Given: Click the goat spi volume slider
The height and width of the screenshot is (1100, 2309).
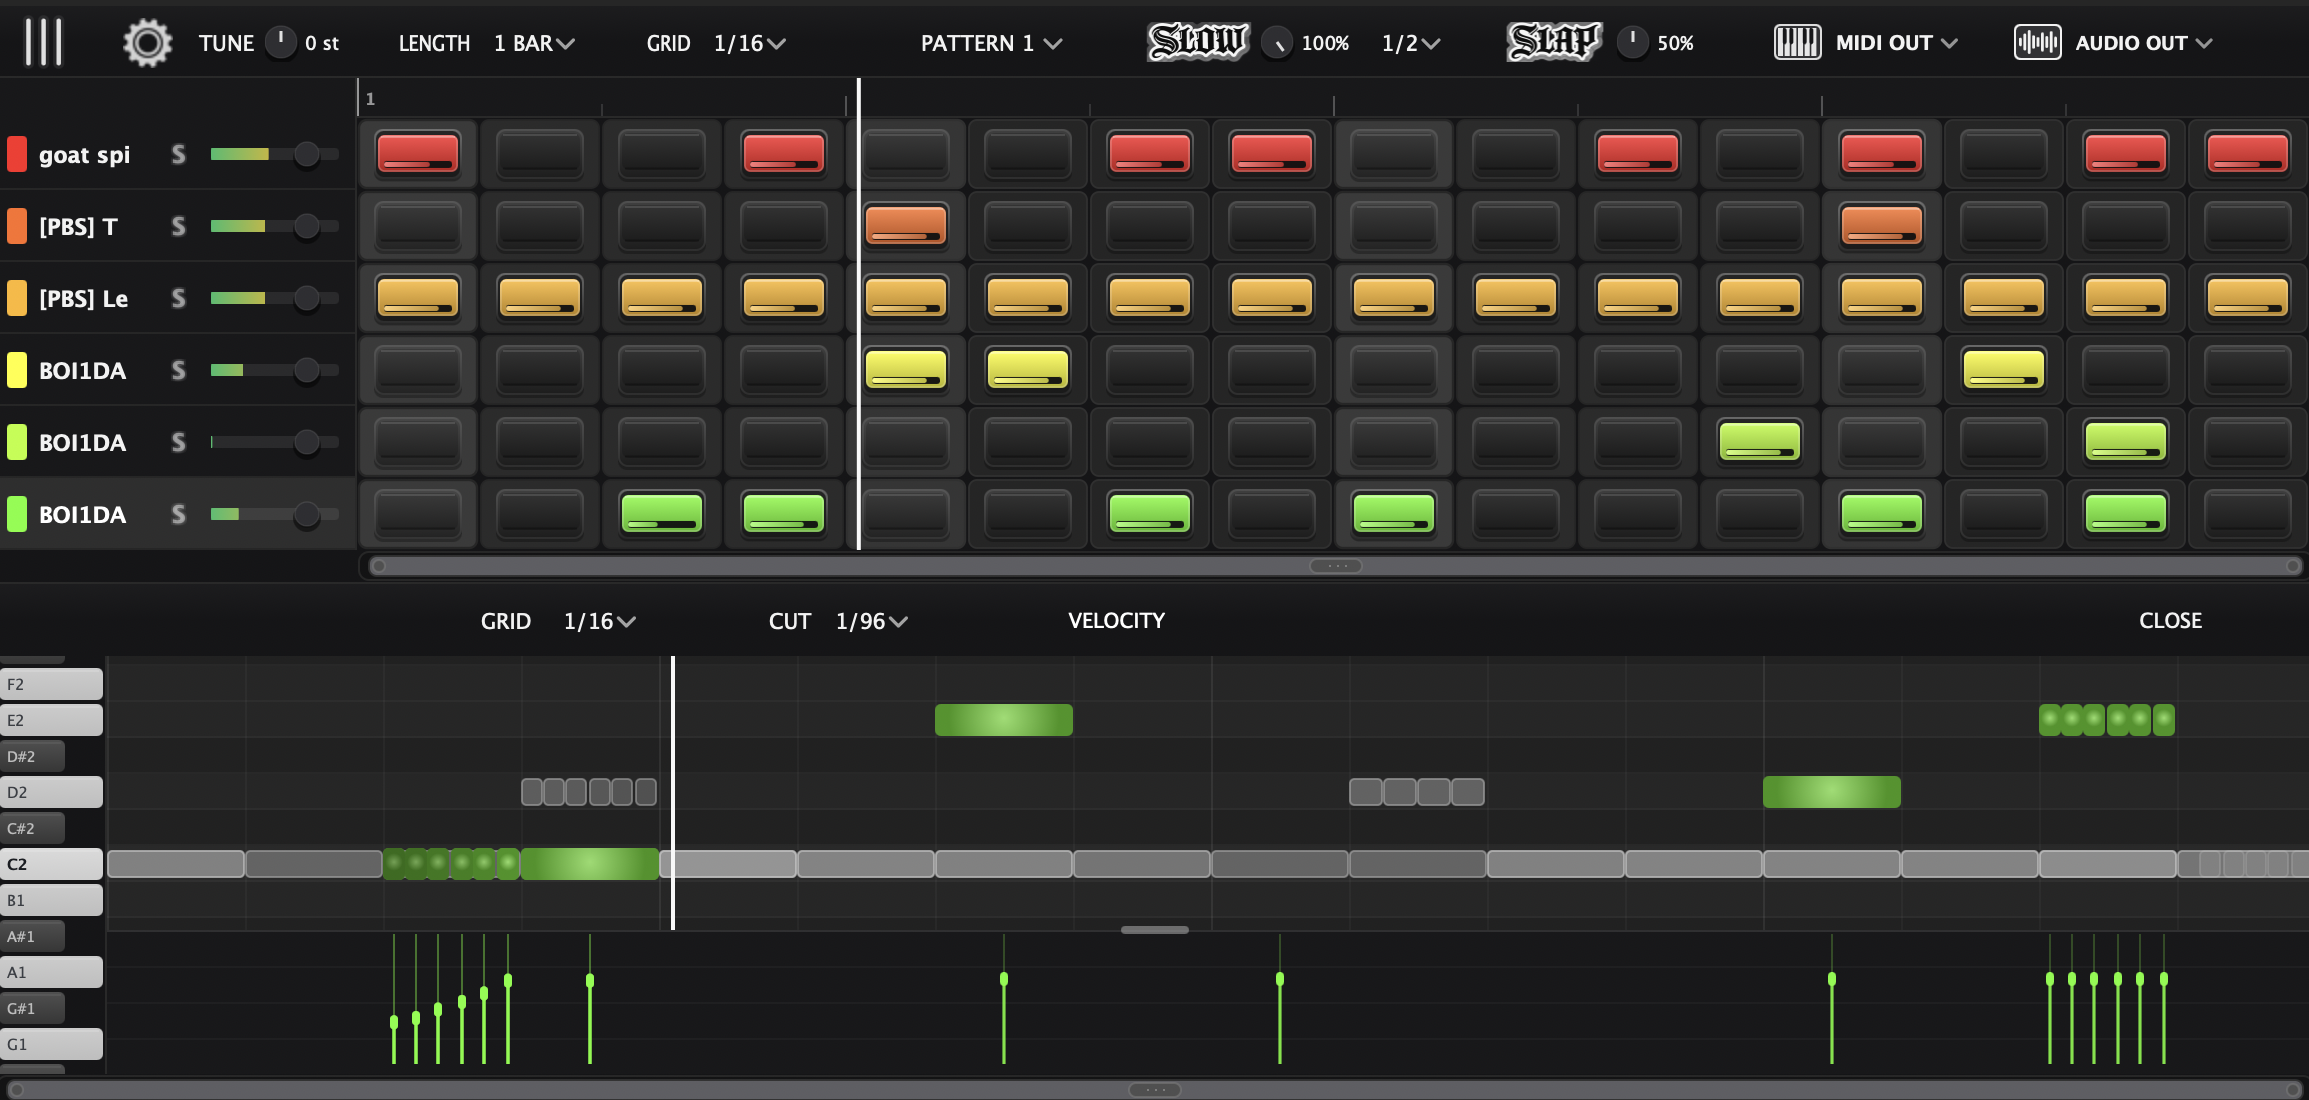Looking at the screenshot, I should pos(274,154).
